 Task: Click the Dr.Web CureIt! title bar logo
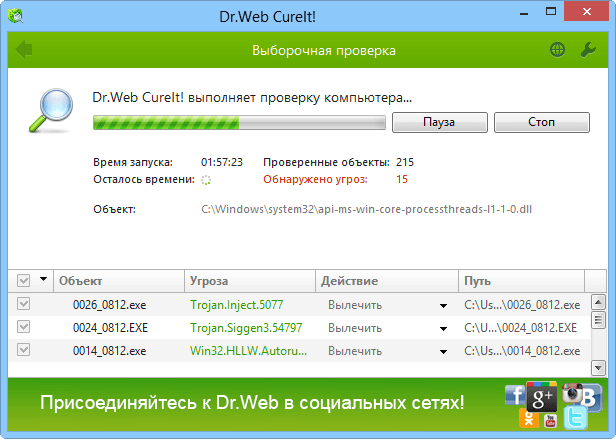click(x=16, y=16)
